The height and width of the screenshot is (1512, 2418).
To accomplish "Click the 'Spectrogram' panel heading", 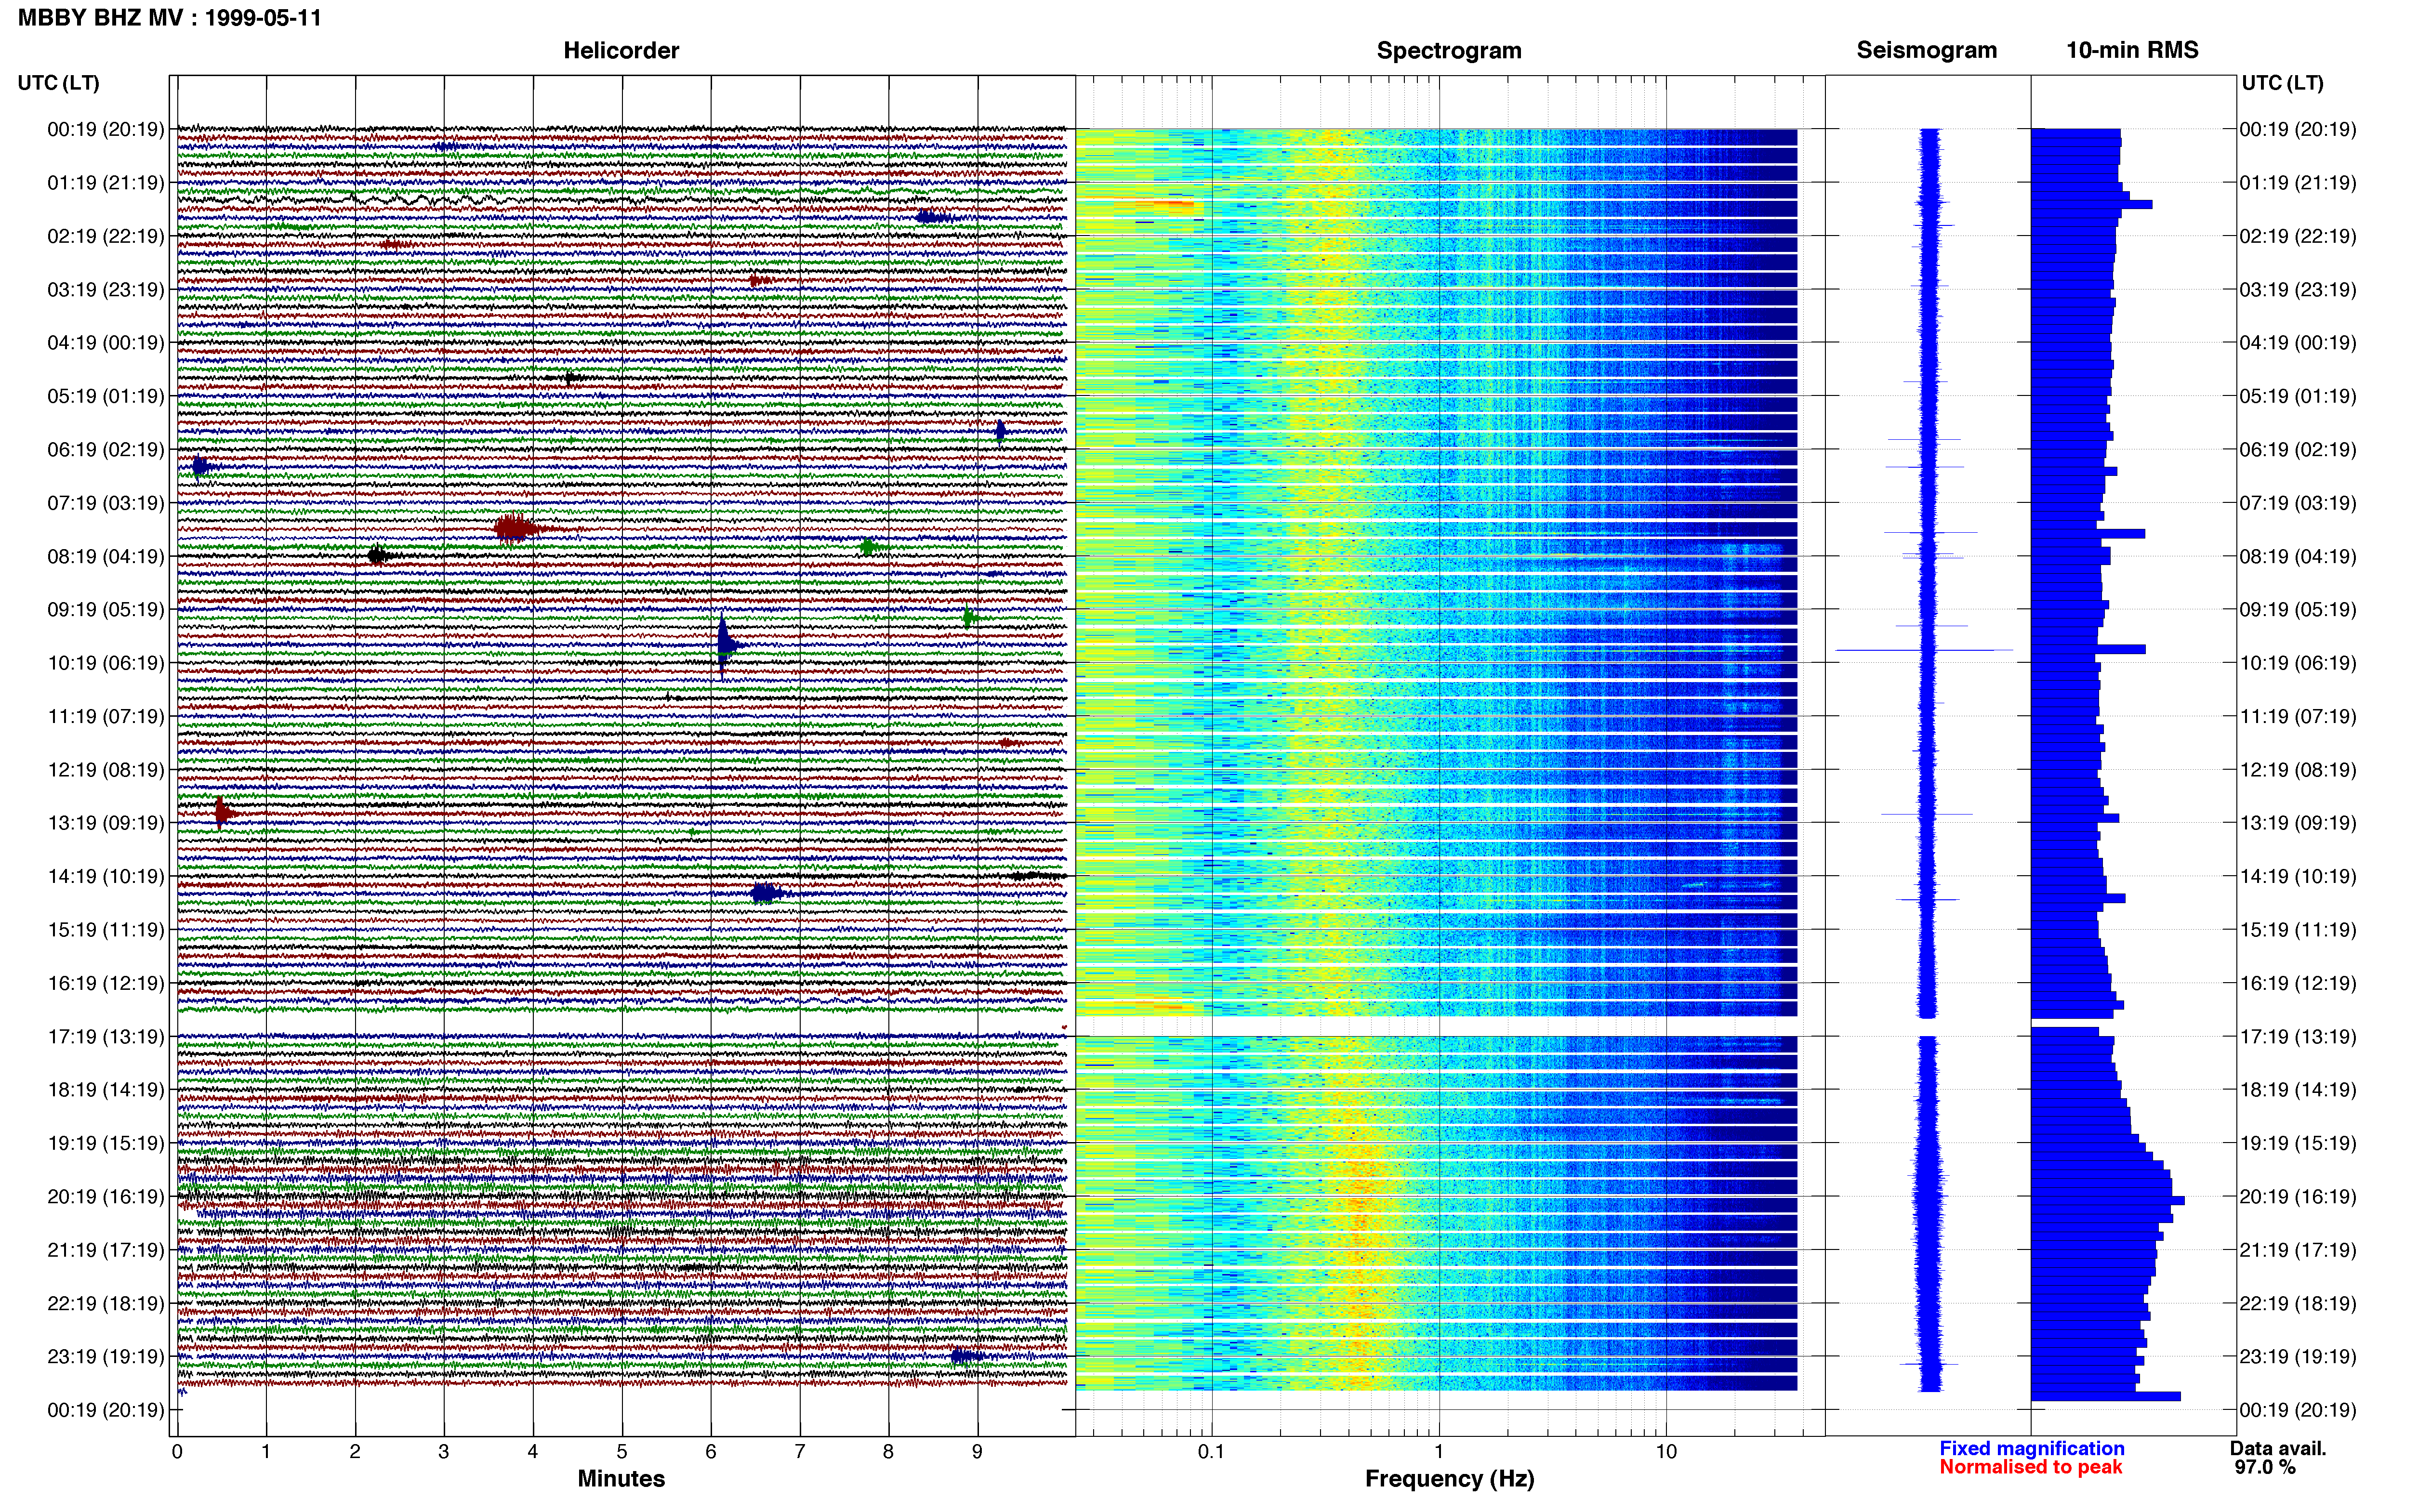I will click(1449, 50).
